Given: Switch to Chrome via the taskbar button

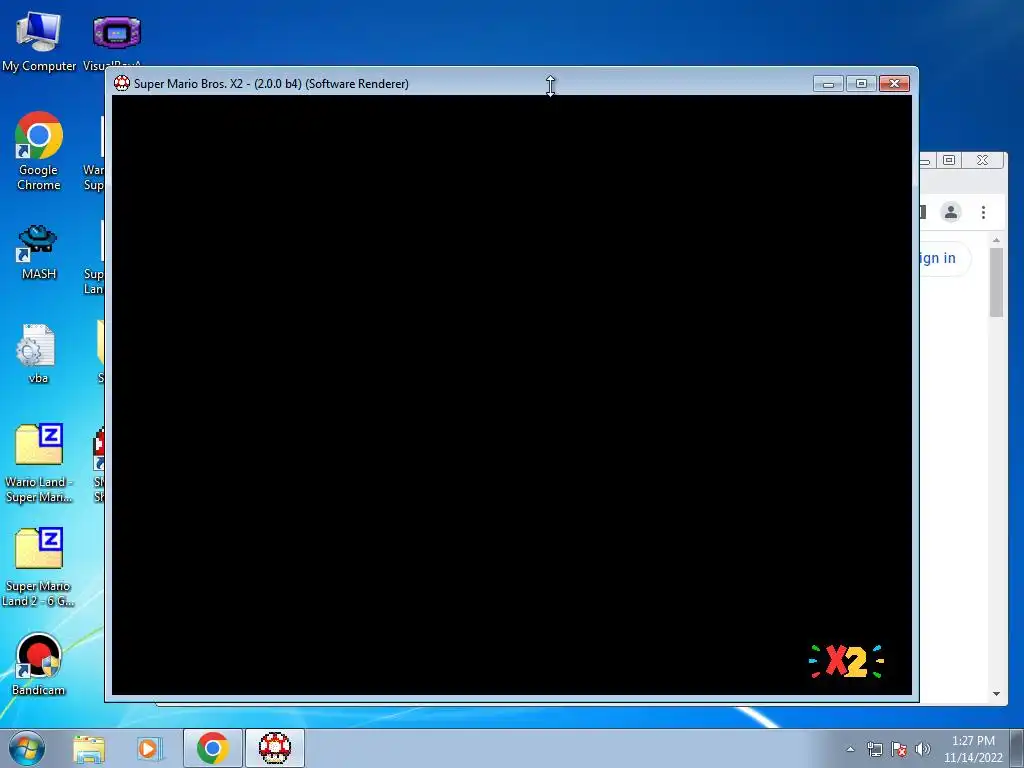Looking at the screenshot, I should click(212, 748).
